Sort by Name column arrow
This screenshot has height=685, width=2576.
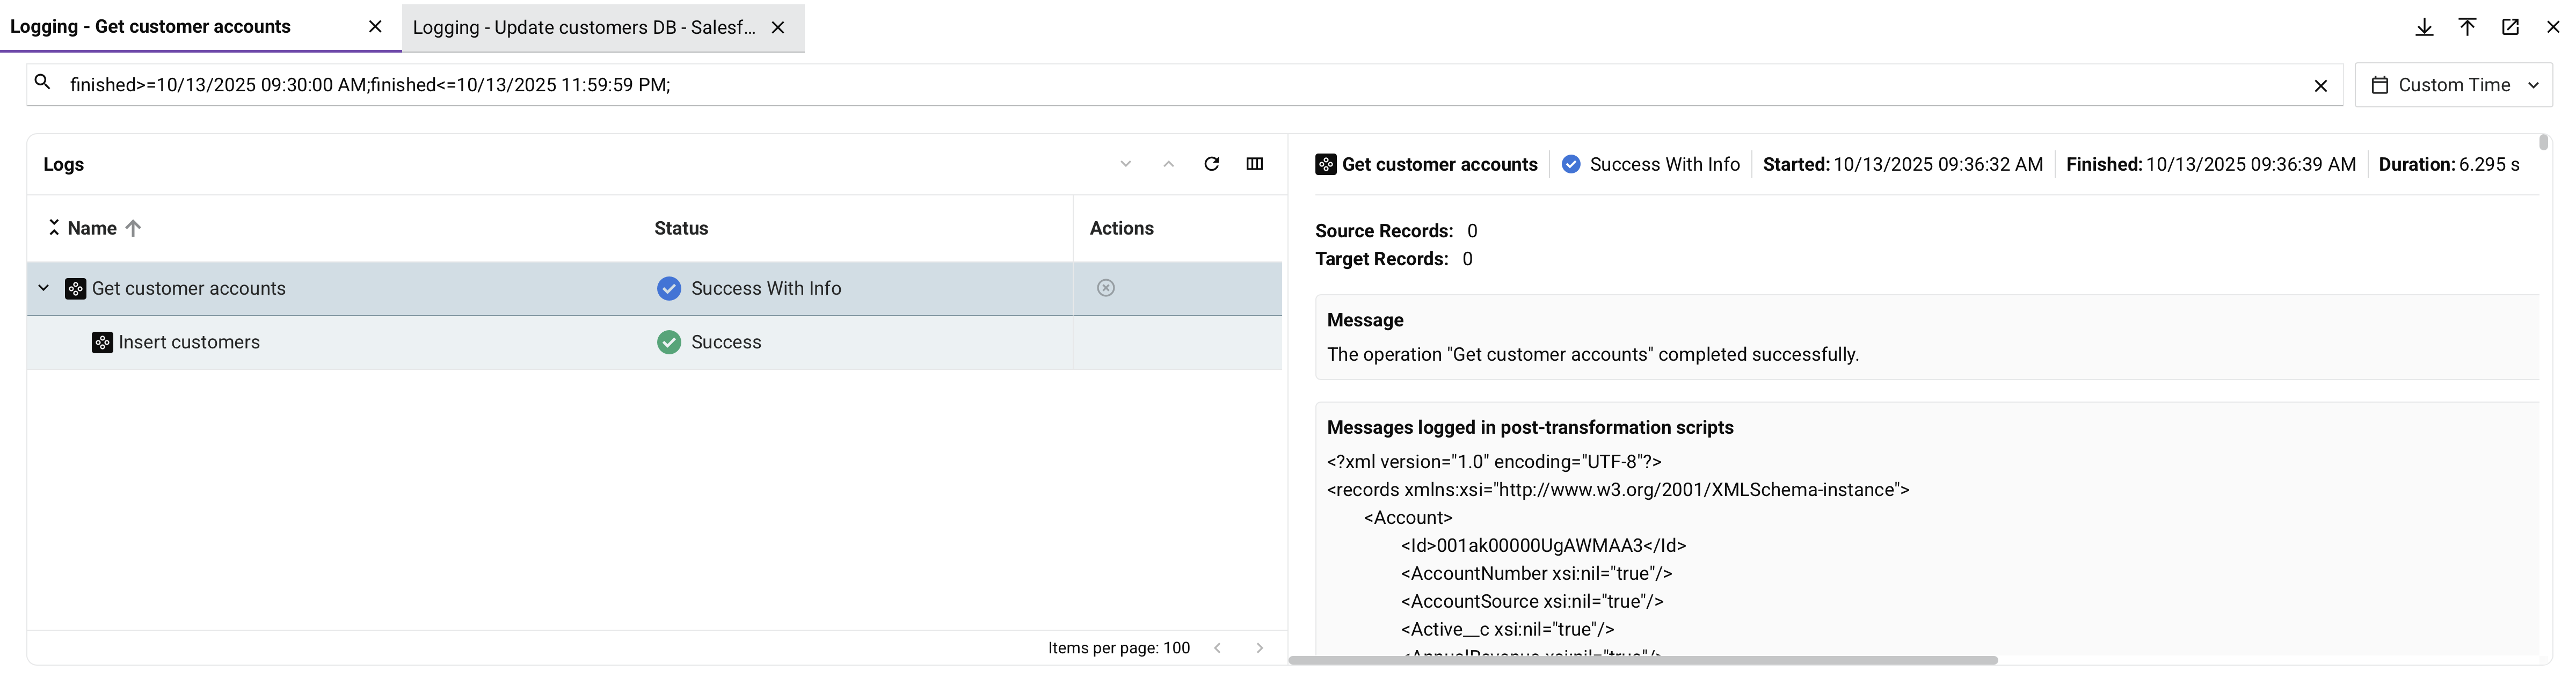[133, 228]
